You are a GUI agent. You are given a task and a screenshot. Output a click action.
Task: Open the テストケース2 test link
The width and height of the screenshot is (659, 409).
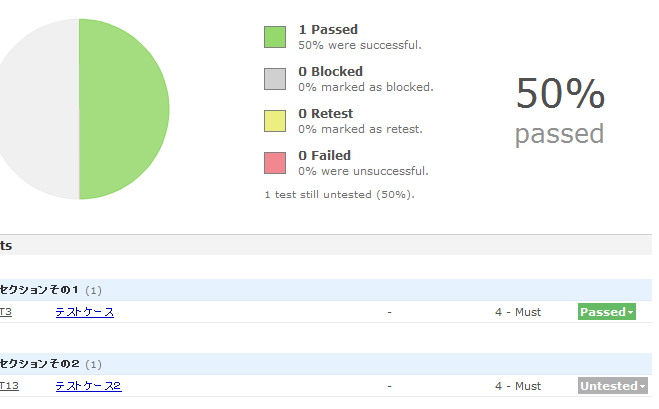(88, 386)
